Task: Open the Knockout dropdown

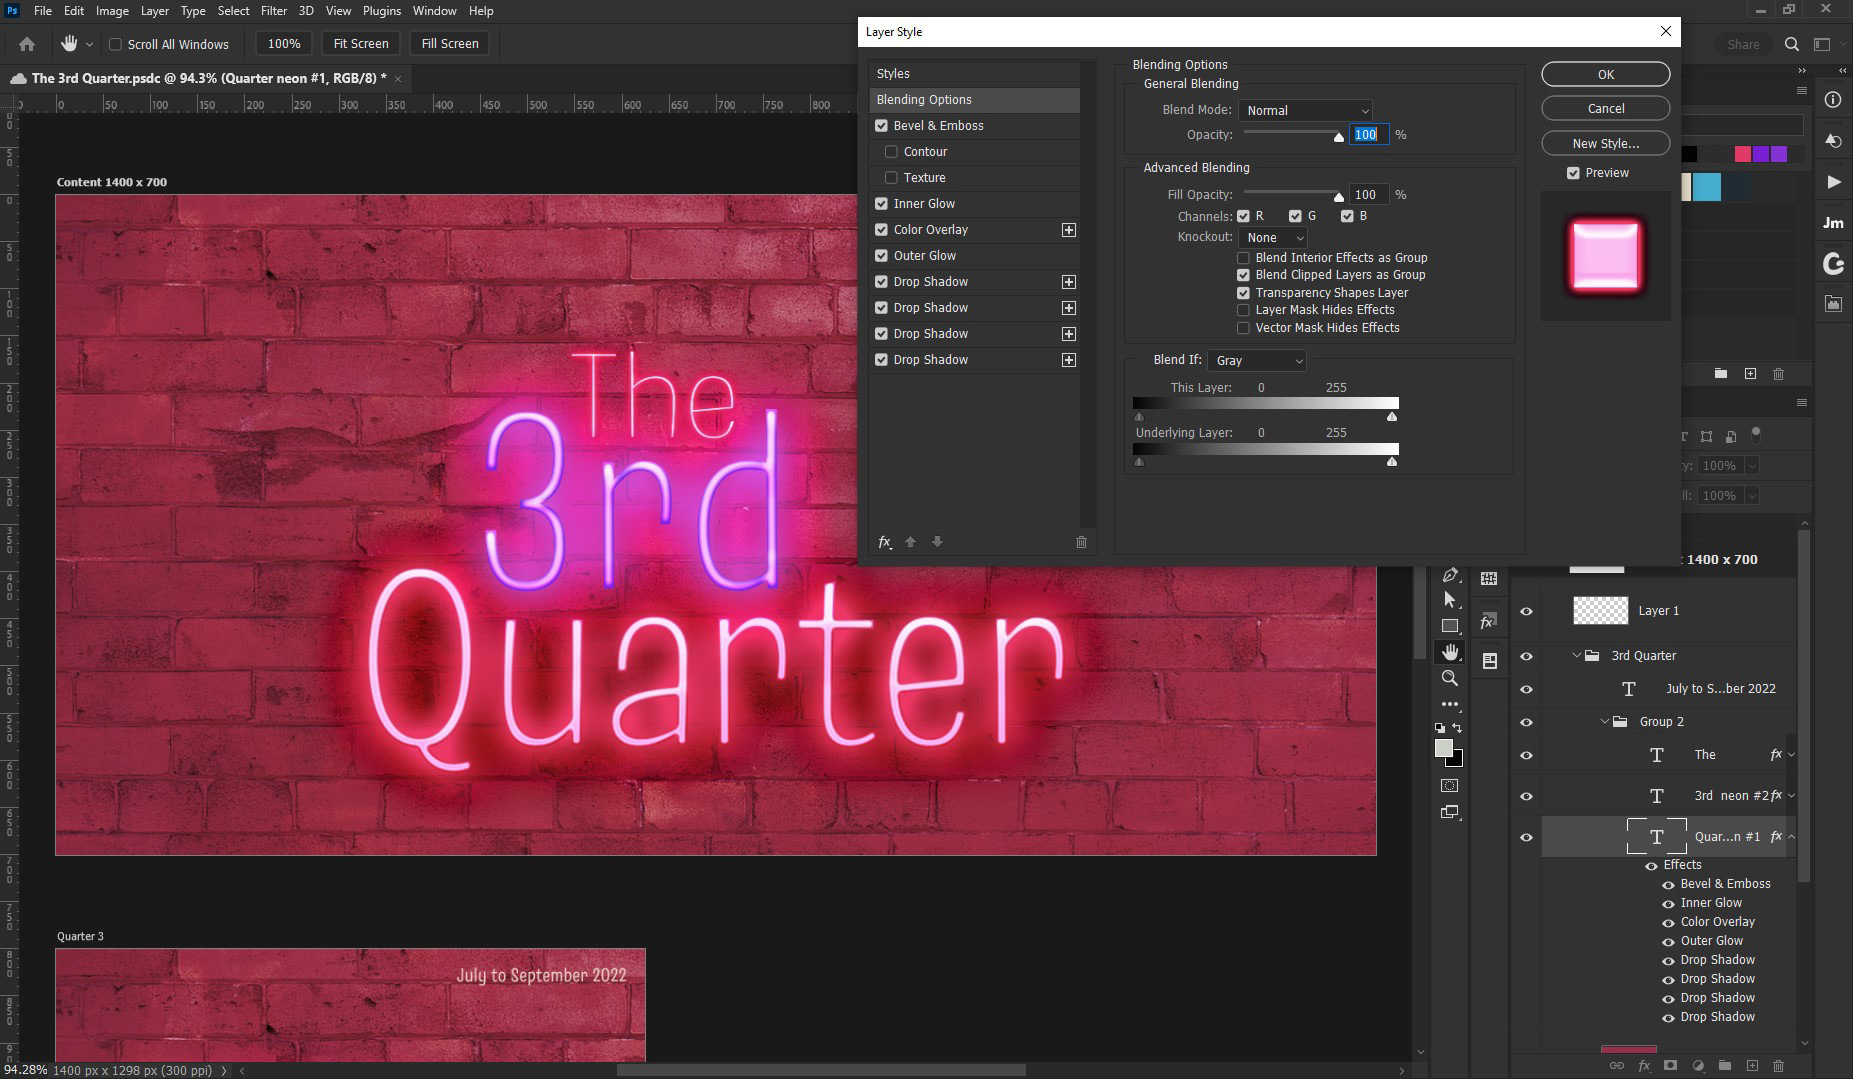Action: coord(1272,238)
